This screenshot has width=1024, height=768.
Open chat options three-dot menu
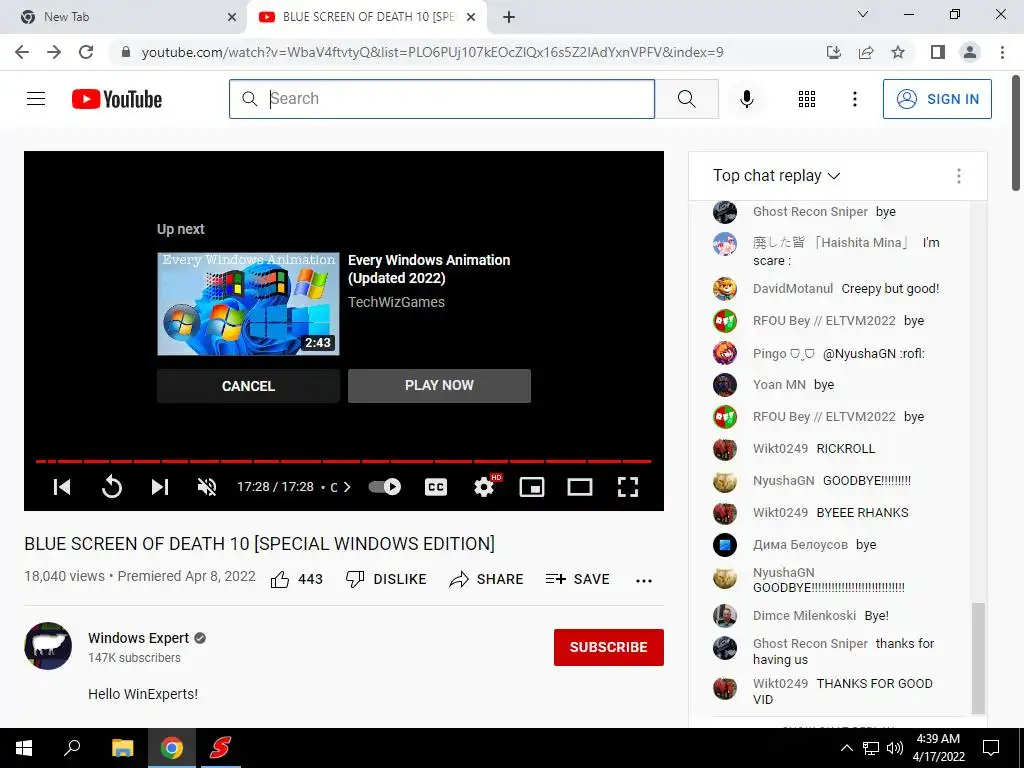[959, 176]
